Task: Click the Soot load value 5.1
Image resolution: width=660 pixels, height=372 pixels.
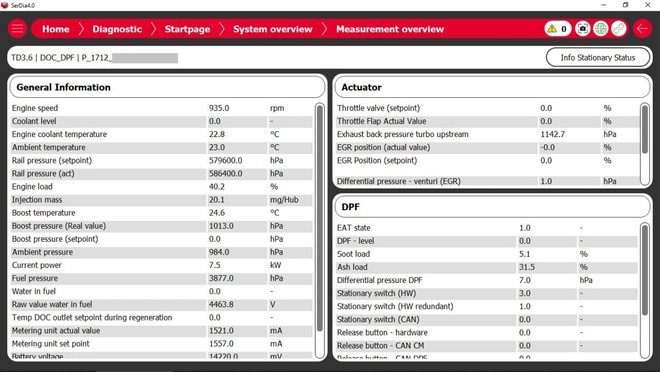Action: coord(524,254)
